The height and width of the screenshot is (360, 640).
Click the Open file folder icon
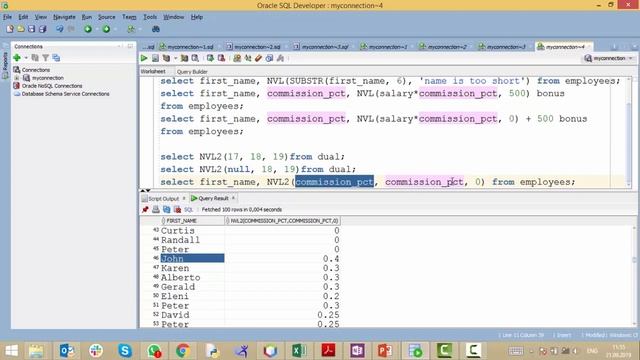(20, 29)
